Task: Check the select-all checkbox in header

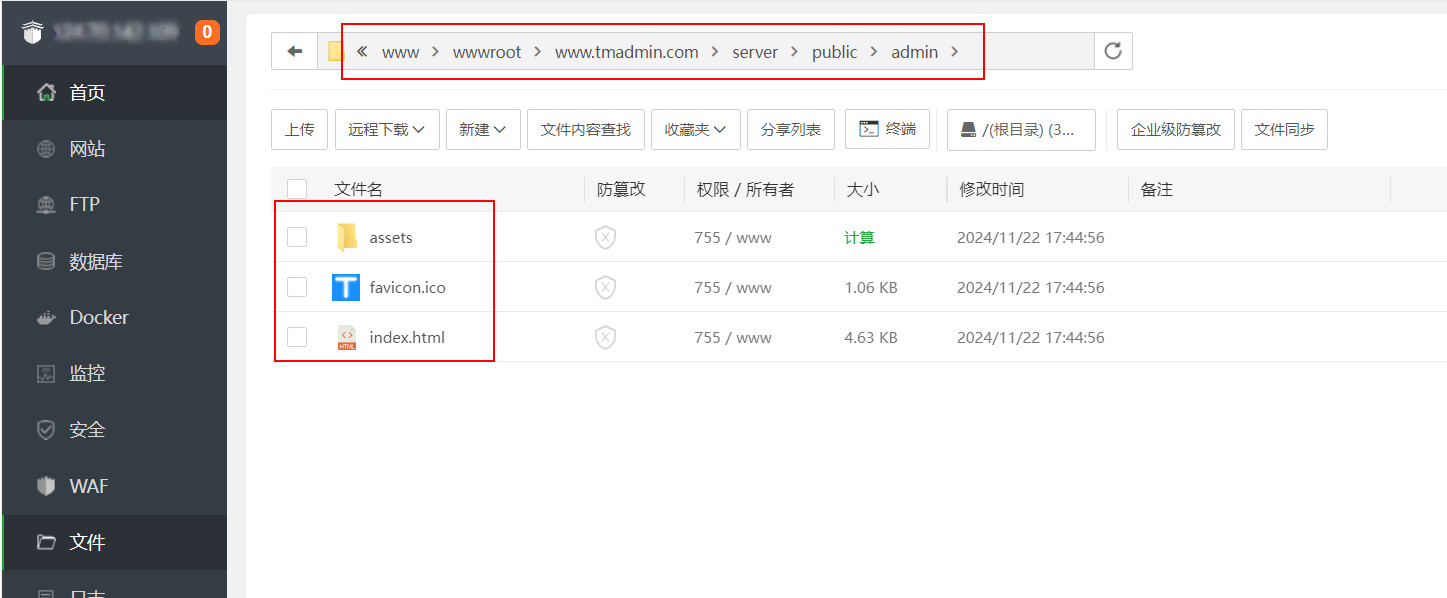Action: [x=297, y=189]
